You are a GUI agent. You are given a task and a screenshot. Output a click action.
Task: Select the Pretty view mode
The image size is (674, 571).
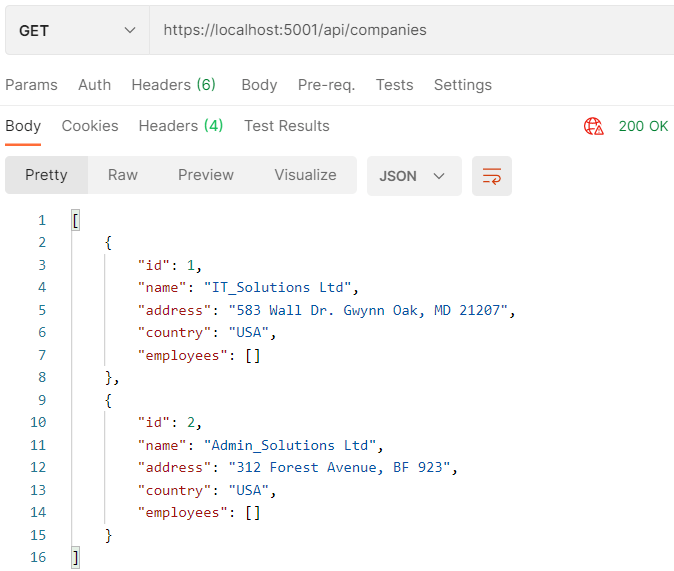tap(46, 175)
